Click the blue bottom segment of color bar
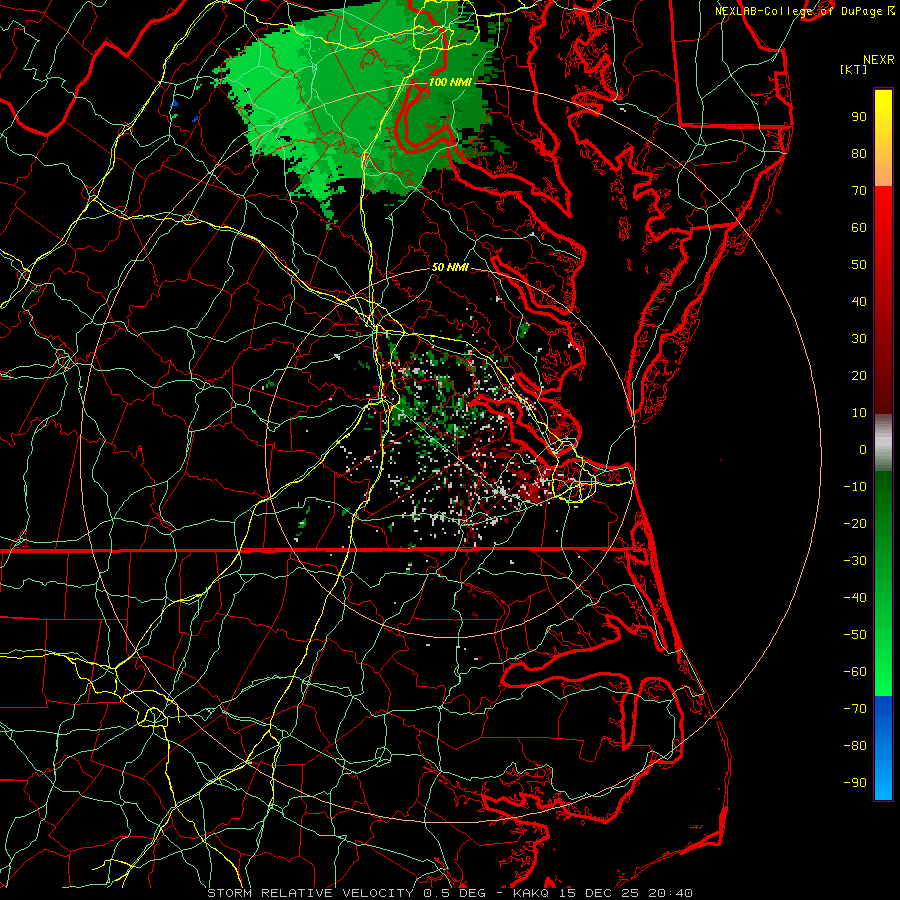Screen dimensions: 900x900 click(883, 748)
